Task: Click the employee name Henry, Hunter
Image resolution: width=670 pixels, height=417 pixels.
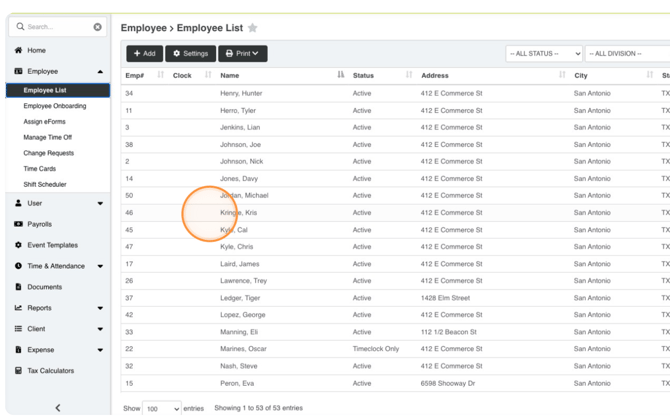Action: pos(241,93)
